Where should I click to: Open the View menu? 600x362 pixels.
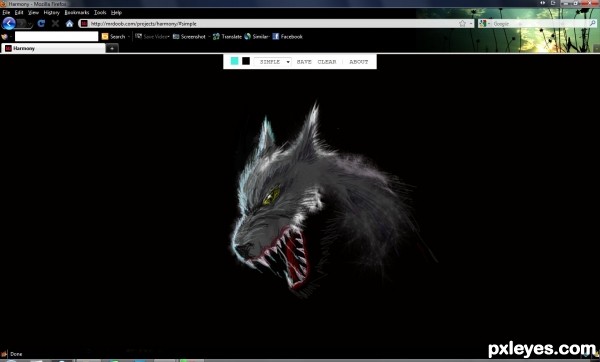[x=33, y=12]
